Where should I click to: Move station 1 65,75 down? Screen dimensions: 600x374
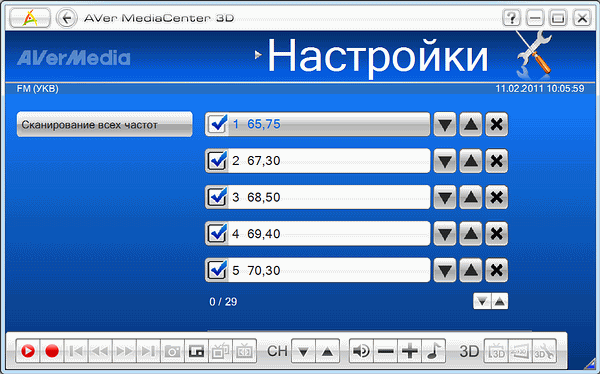coord(445,124)
